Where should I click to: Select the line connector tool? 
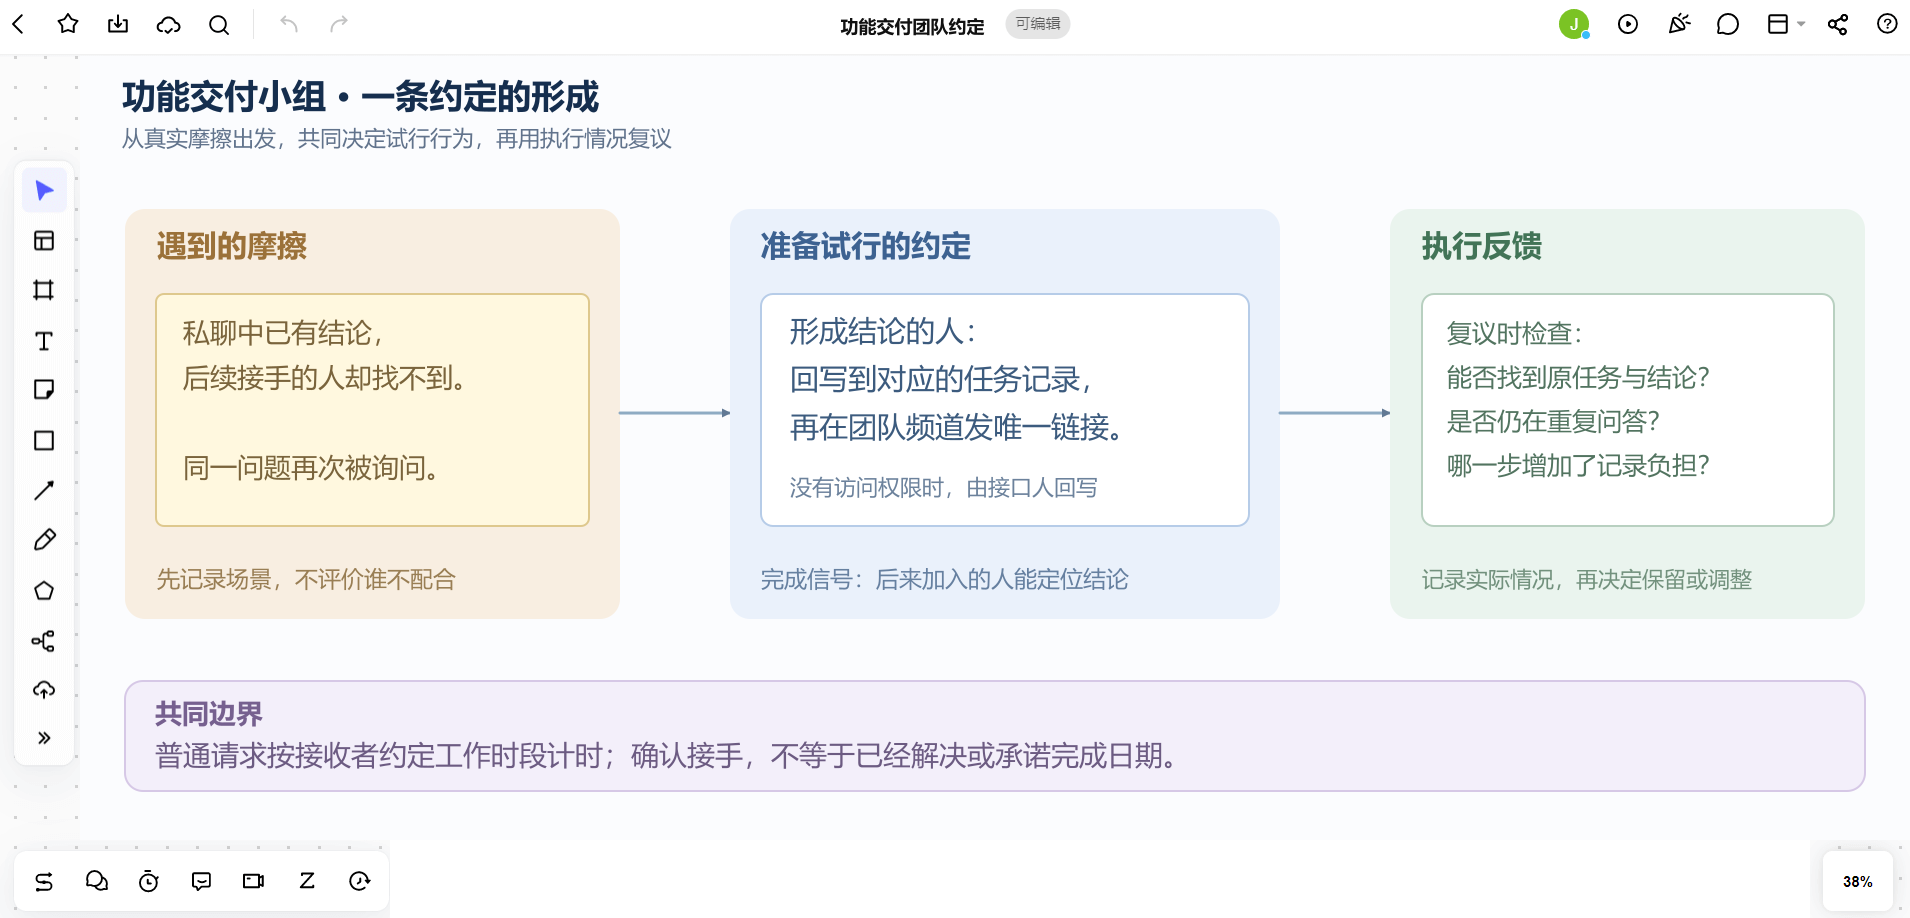[x=44, y=490]
